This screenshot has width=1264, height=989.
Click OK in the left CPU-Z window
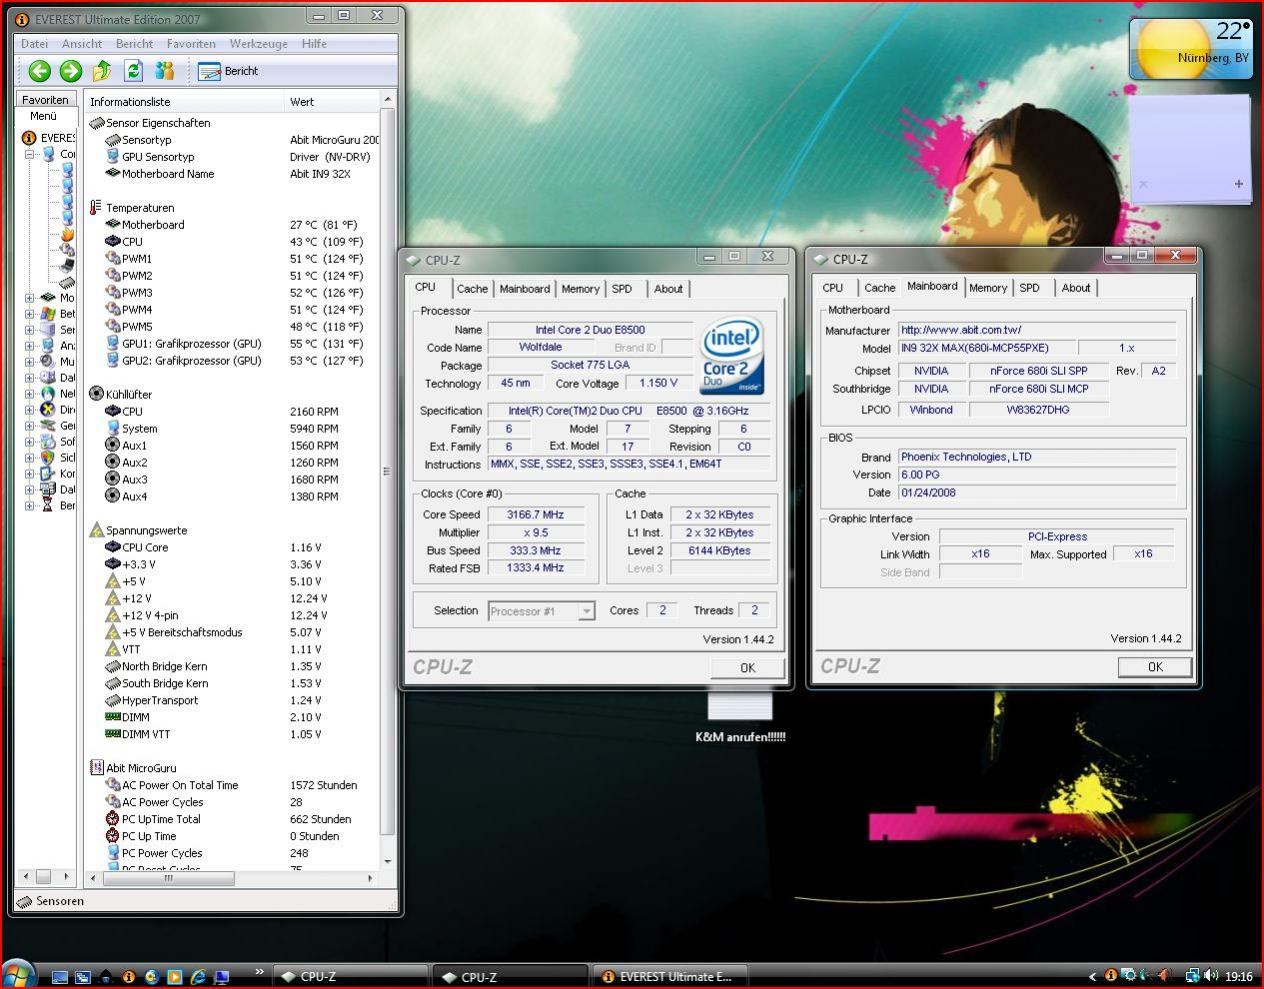click(747, 668)
